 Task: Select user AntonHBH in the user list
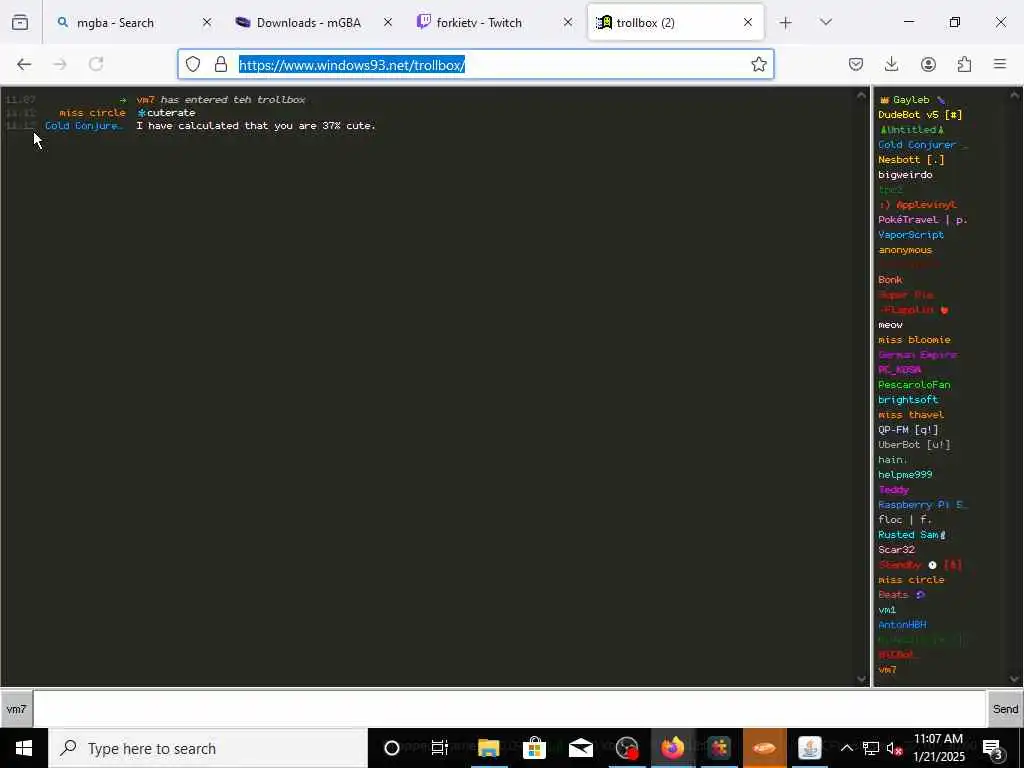coord(903,625)
